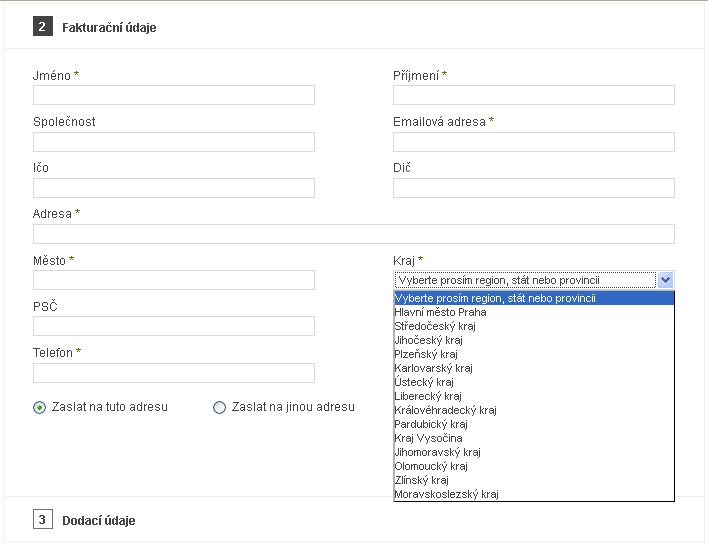Pick 'Kraj Vysočina' option
The width and height of the screenshot is (708, 545).
pyautogui.click(x=429, y=438)
